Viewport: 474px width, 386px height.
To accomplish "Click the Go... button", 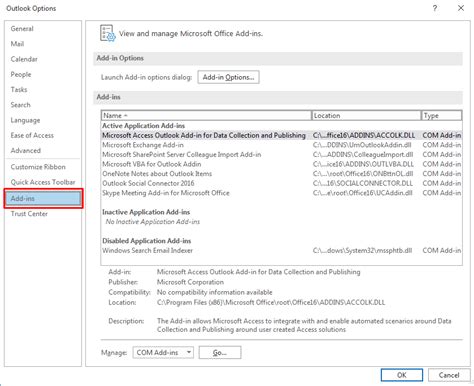I will pos(220,352).
